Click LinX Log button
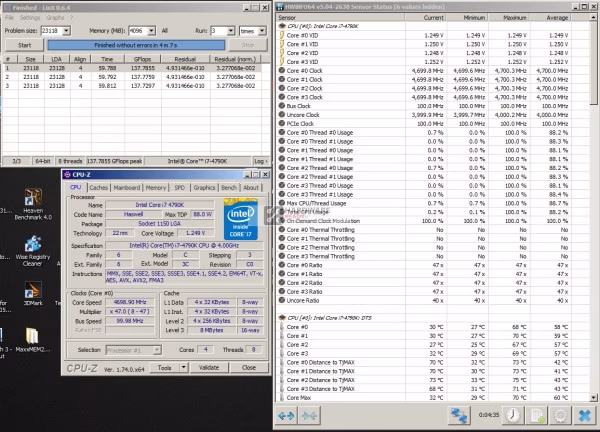Image resolution: width=600 pixels, height=432 pixels. click(261, 161)
